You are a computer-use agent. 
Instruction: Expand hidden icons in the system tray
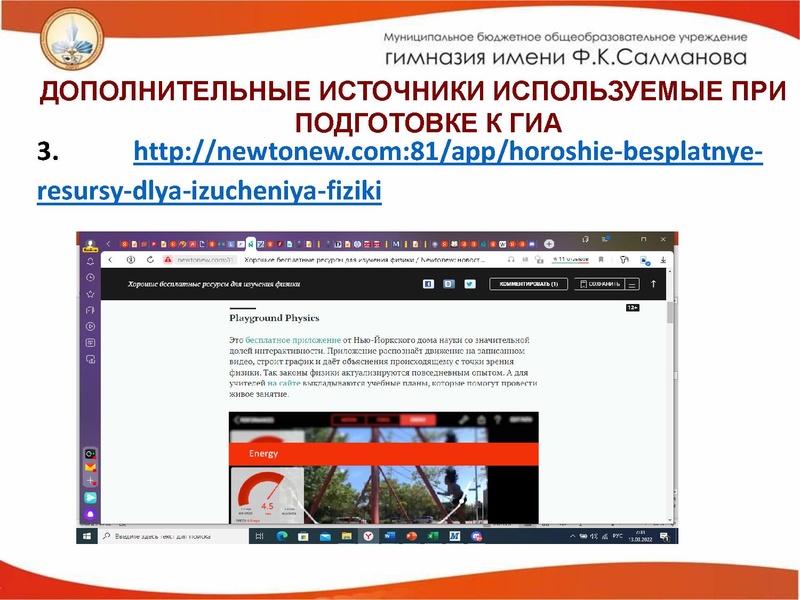point(572,535)
